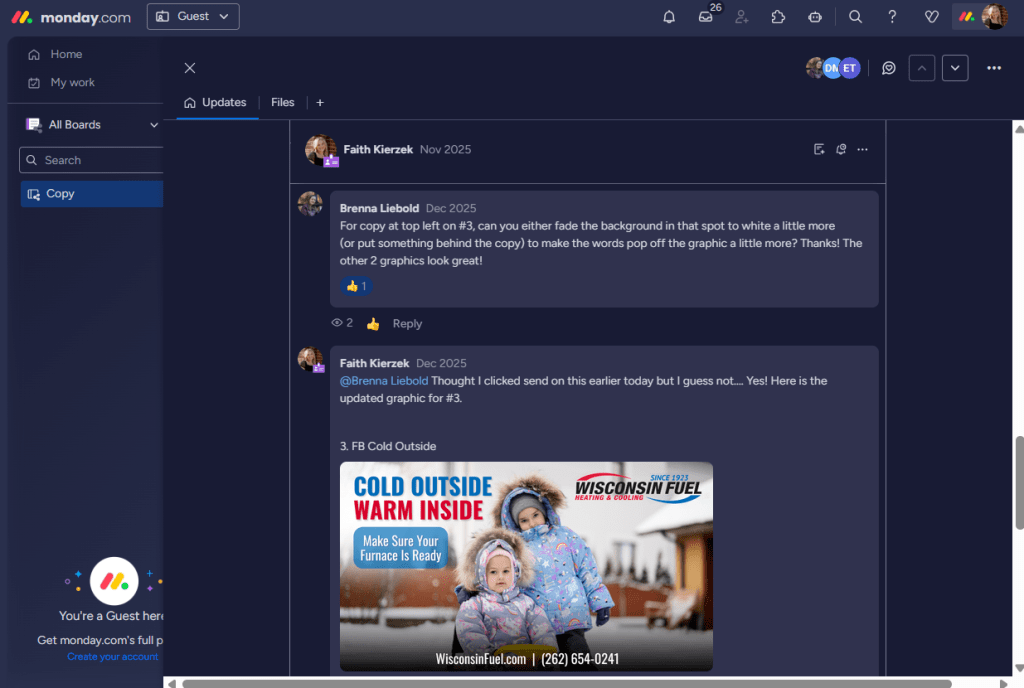Viewport: 1024px width, 688px height.
Task: Toggle like next to the Reply link
Action: (373, 324)
